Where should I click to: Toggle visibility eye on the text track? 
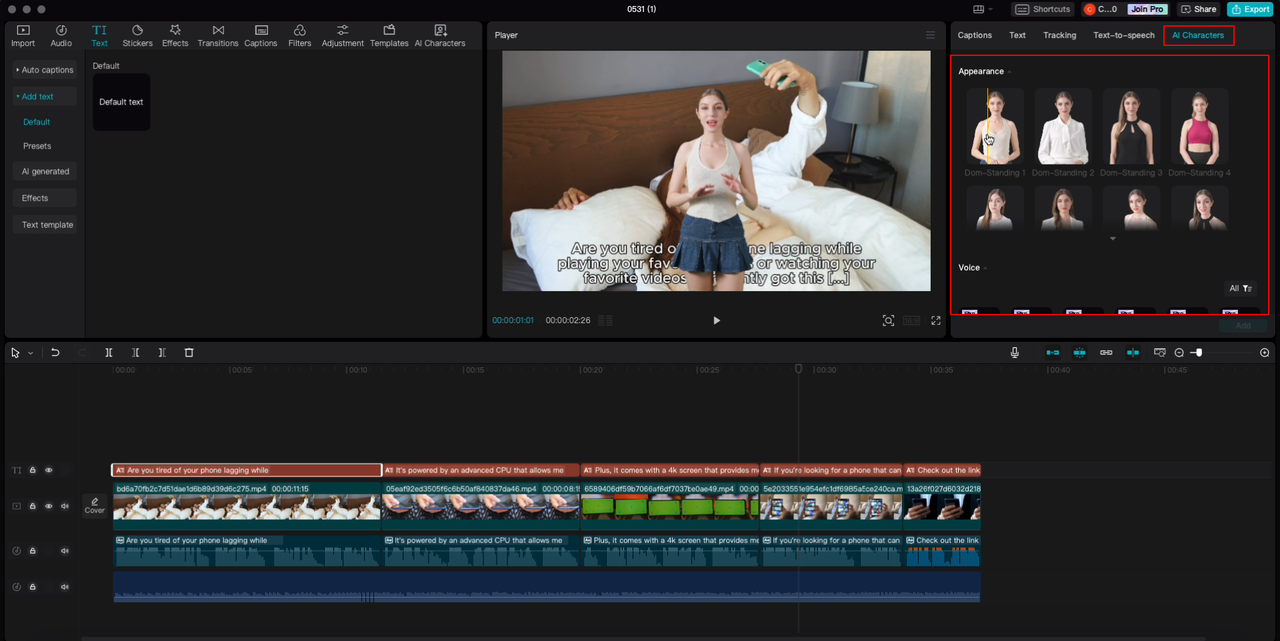click(x=48, y=470)
